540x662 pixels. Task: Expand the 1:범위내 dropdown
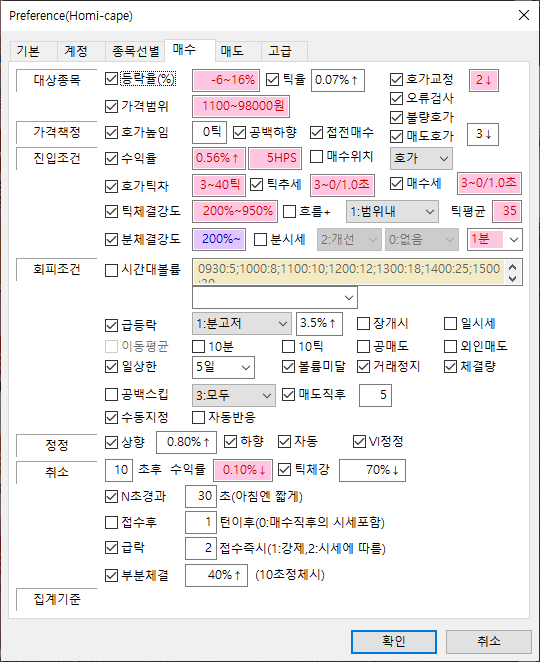(392, 212)
